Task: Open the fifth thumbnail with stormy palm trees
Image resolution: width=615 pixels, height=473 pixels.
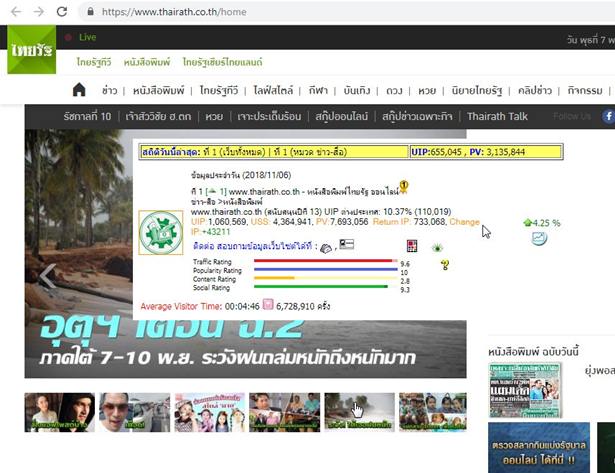Action: (x=360, y=412)
